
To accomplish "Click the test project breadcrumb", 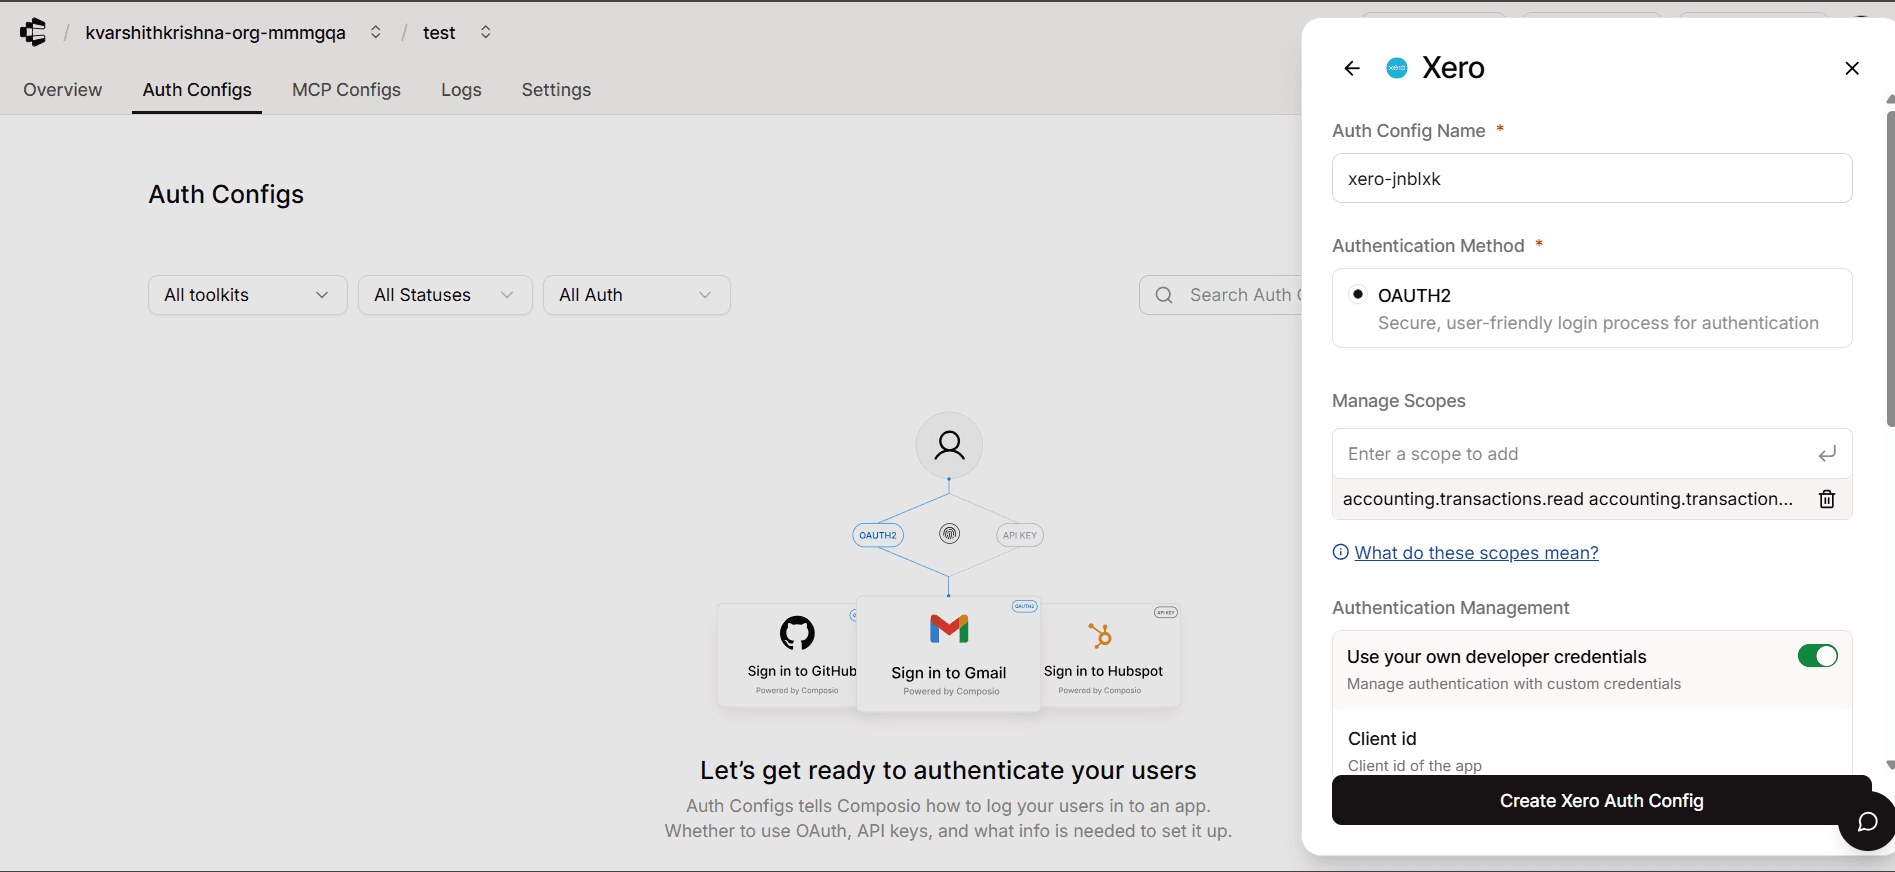I will [x=439, y=32].
